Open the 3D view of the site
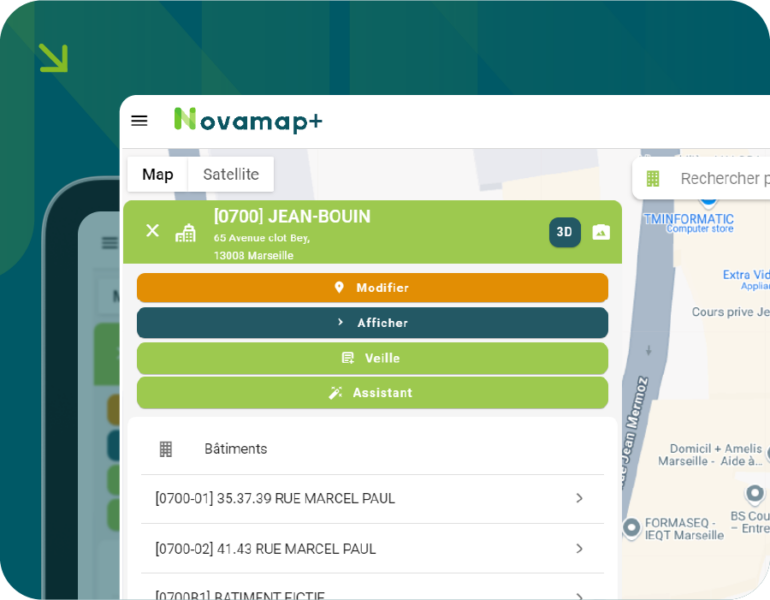Image resolution: width=770 pixels, height=600 pixels. point(565,232)
